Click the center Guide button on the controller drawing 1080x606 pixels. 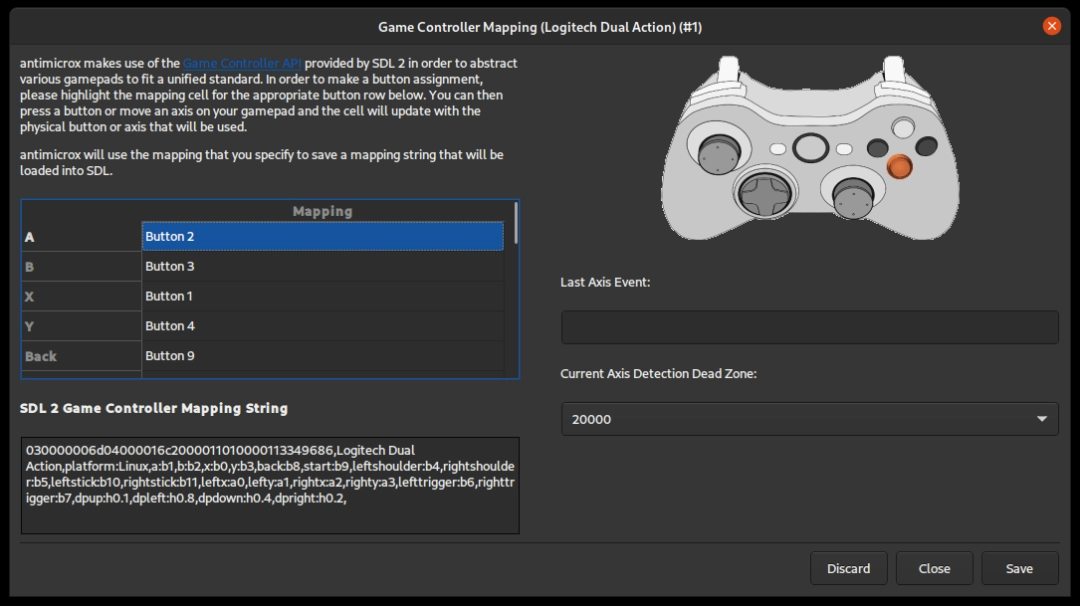click(810, 147)
